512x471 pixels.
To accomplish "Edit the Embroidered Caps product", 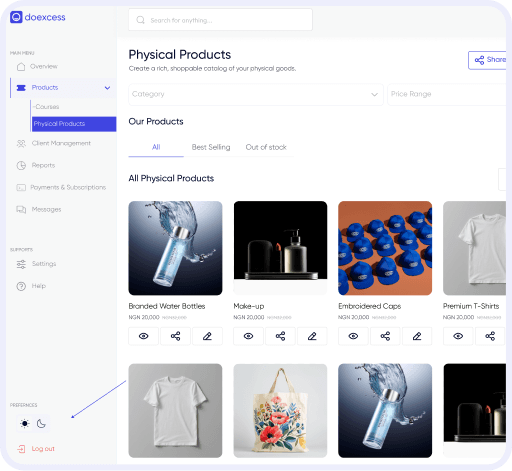I will 417,336.
